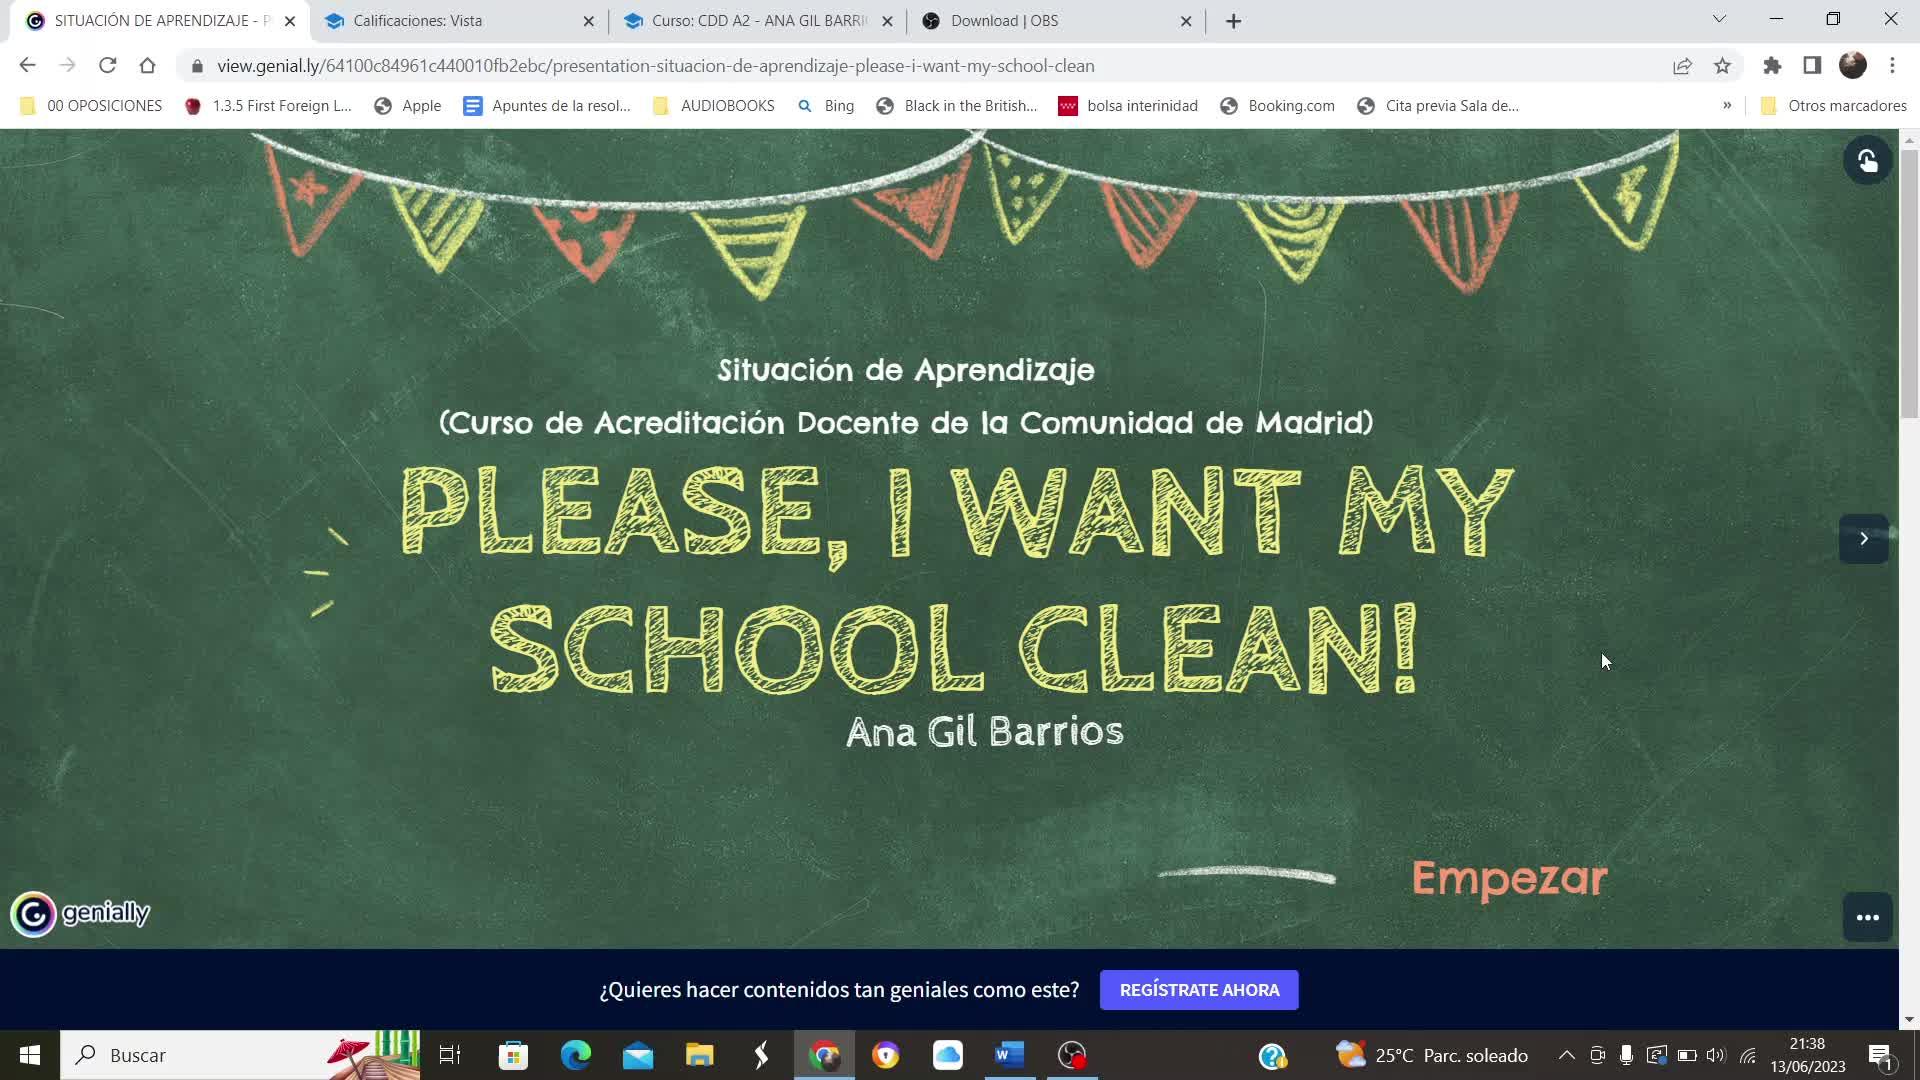The width and height of the screenshot is (1920, 1080).
Task: Reload the current page
Action: pyautogui.click(x=108, y=66)
